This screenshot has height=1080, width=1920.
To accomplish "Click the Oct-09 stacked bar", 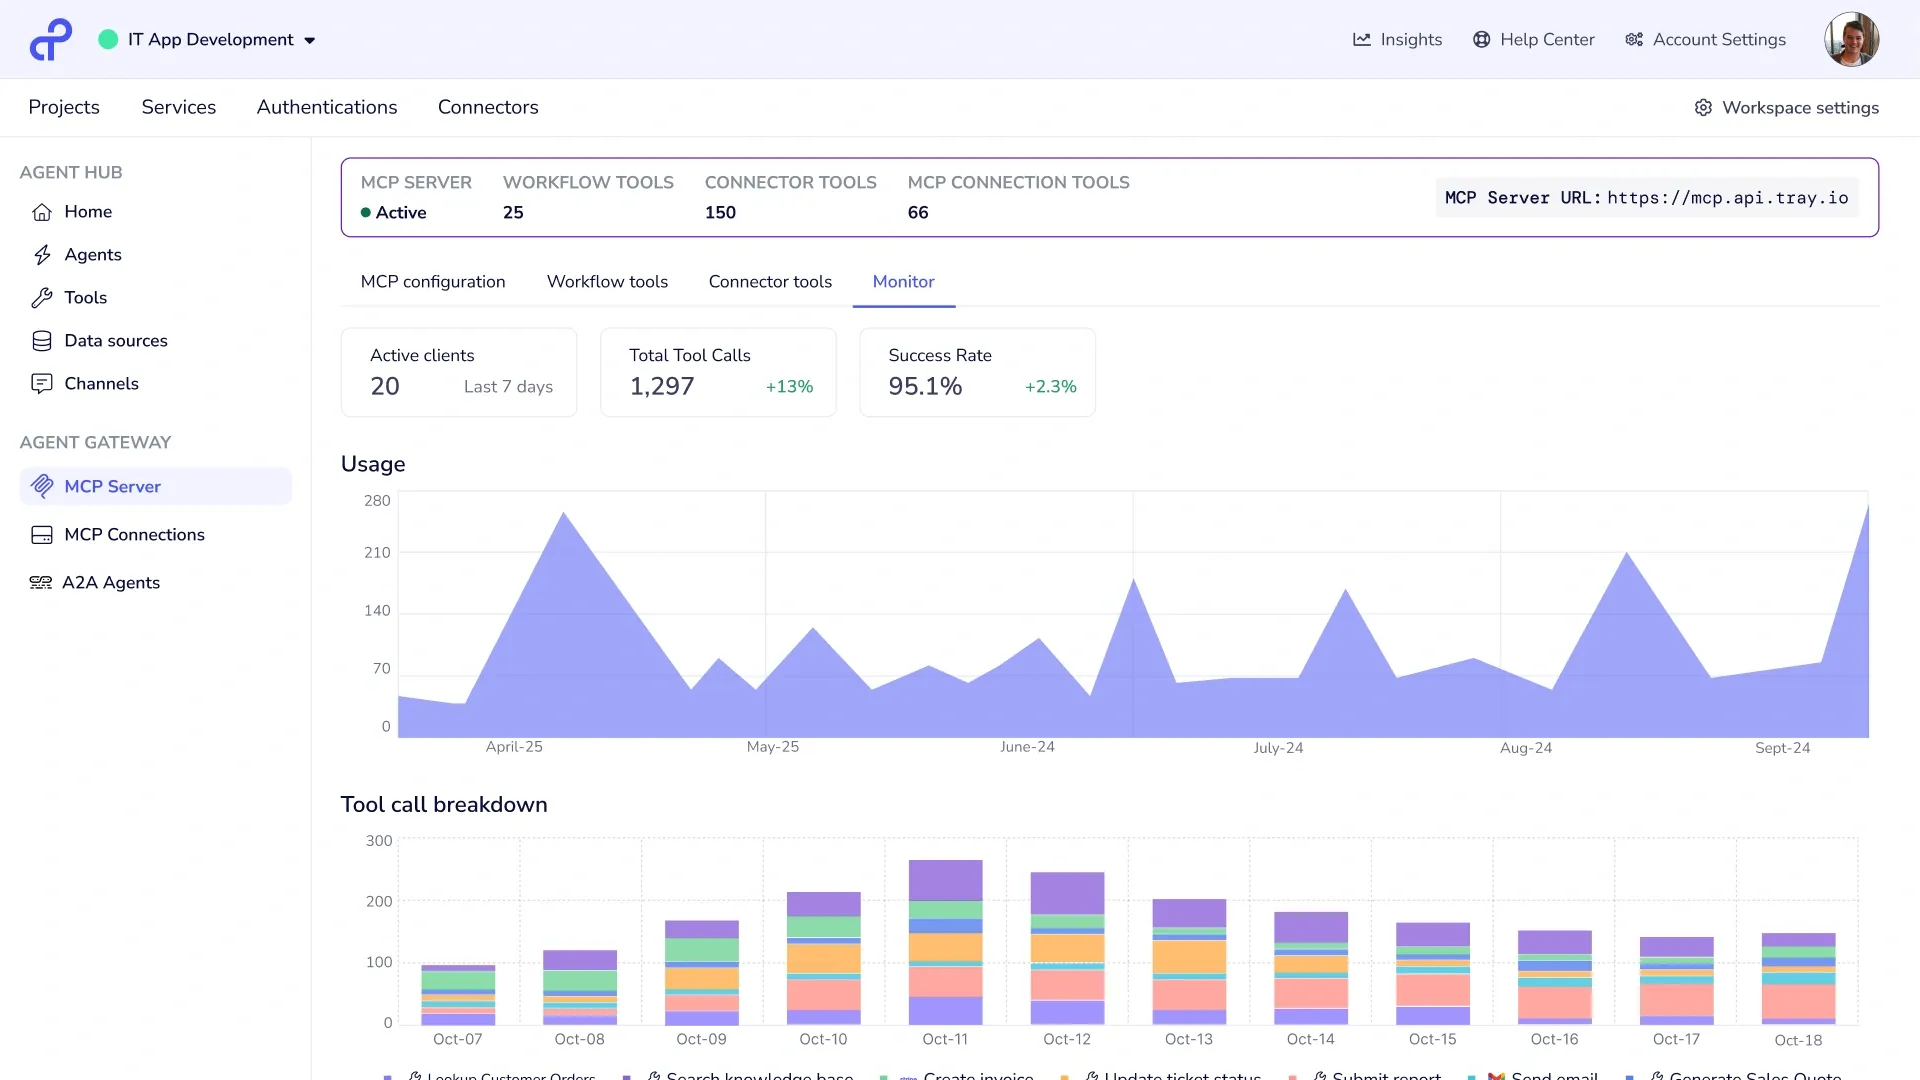I will 702,973.
